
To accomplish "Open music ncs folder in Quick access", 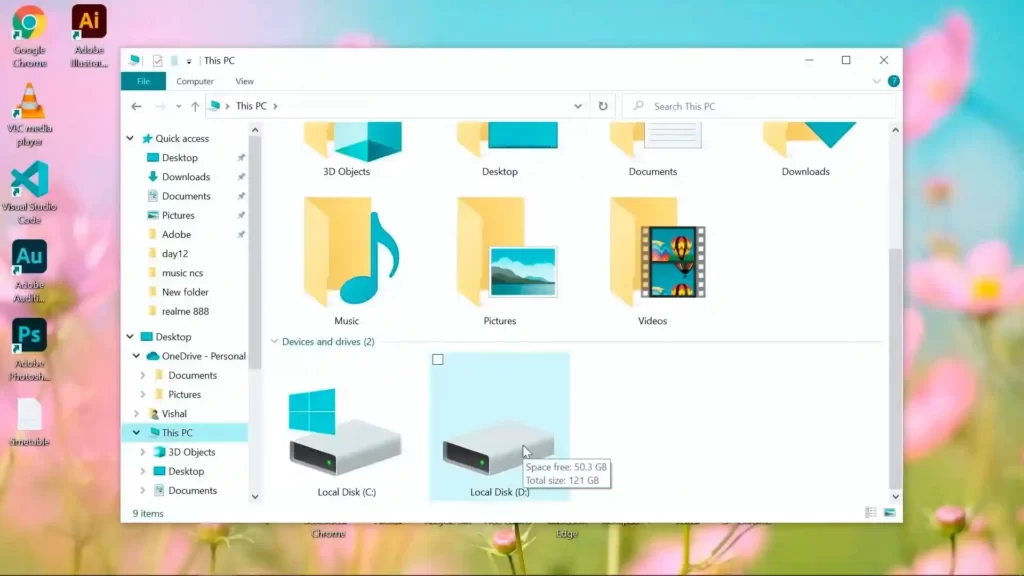I will pos(182,273).
